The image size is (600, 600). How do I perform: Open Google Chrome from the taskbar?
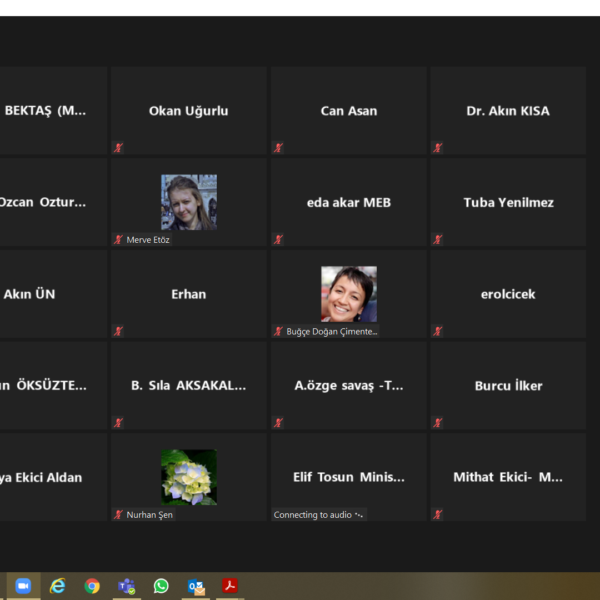pyautogui.click(x=92, y=586)
